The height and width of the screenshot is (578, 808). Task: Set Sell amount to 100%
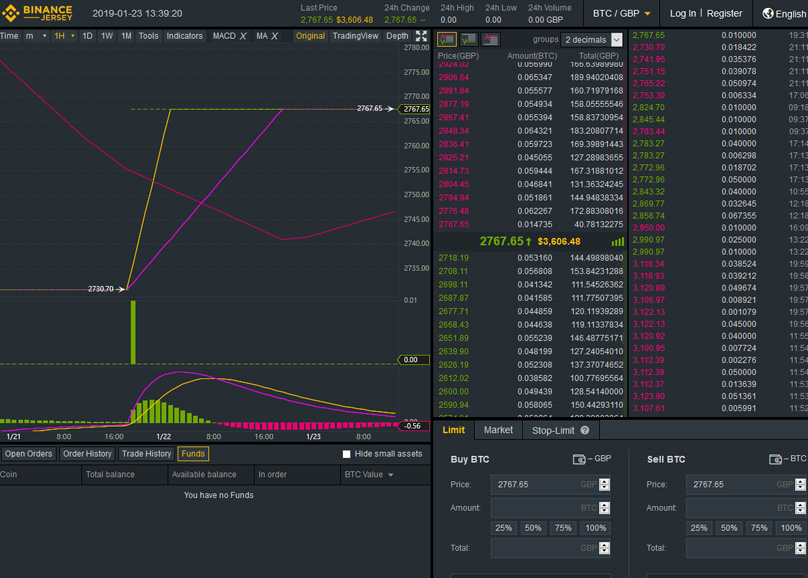(791, 528)
